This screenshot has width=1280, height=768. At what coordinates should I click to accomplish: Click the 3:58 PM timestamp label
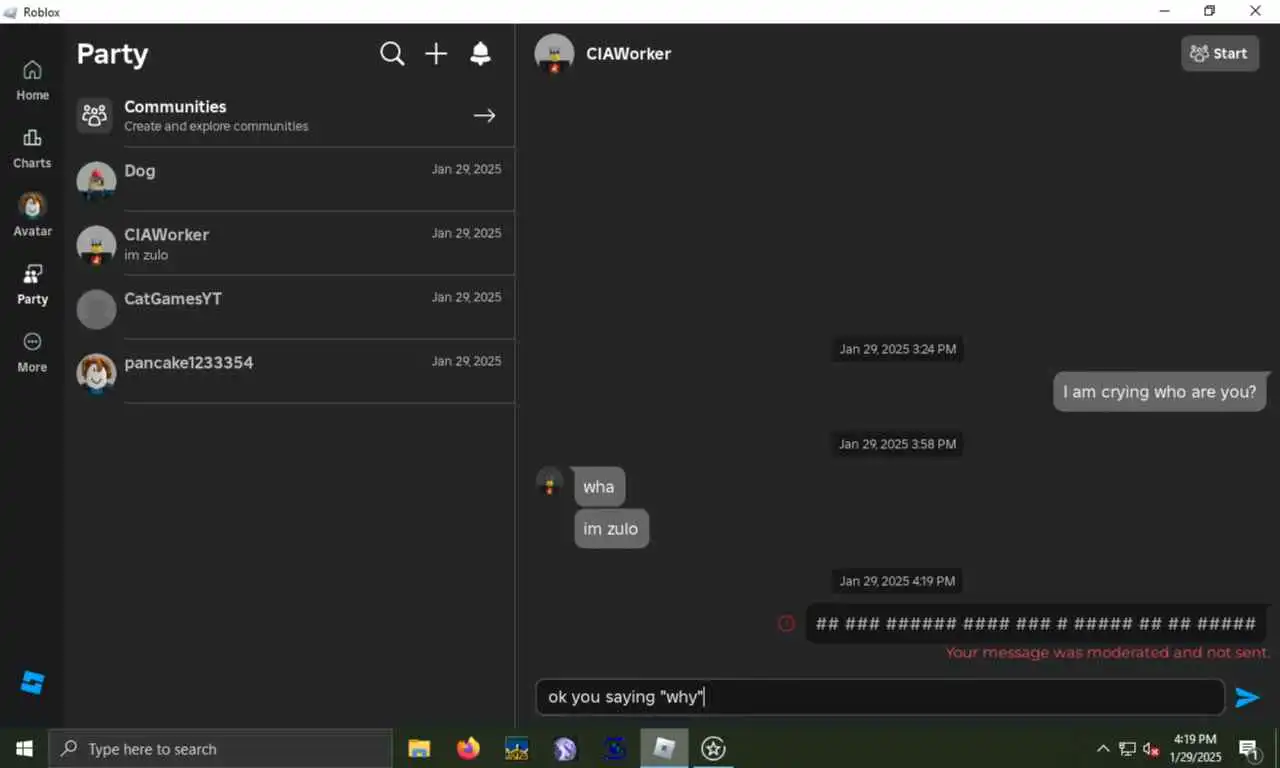897,444
